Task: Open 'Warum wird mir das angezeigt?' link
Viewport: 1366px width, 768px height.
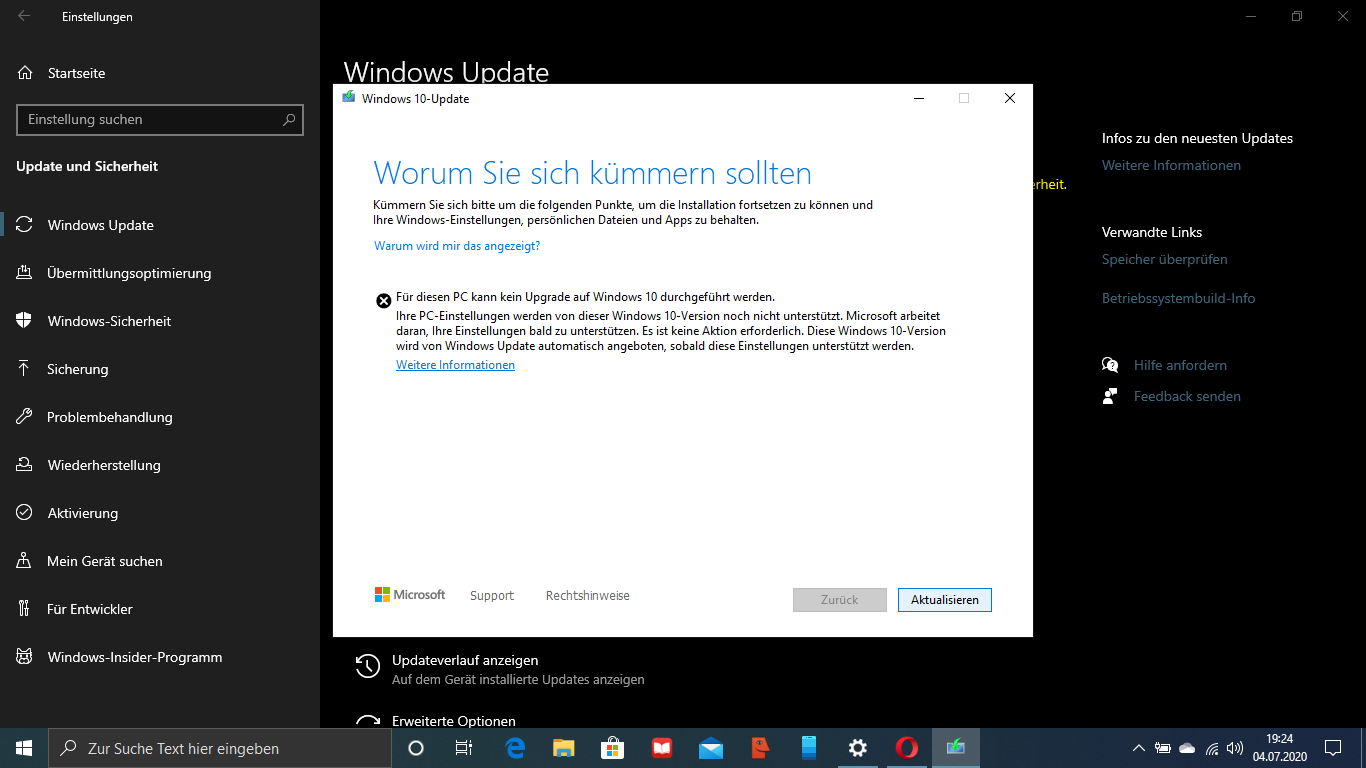Action: click(x=457, y=245)
